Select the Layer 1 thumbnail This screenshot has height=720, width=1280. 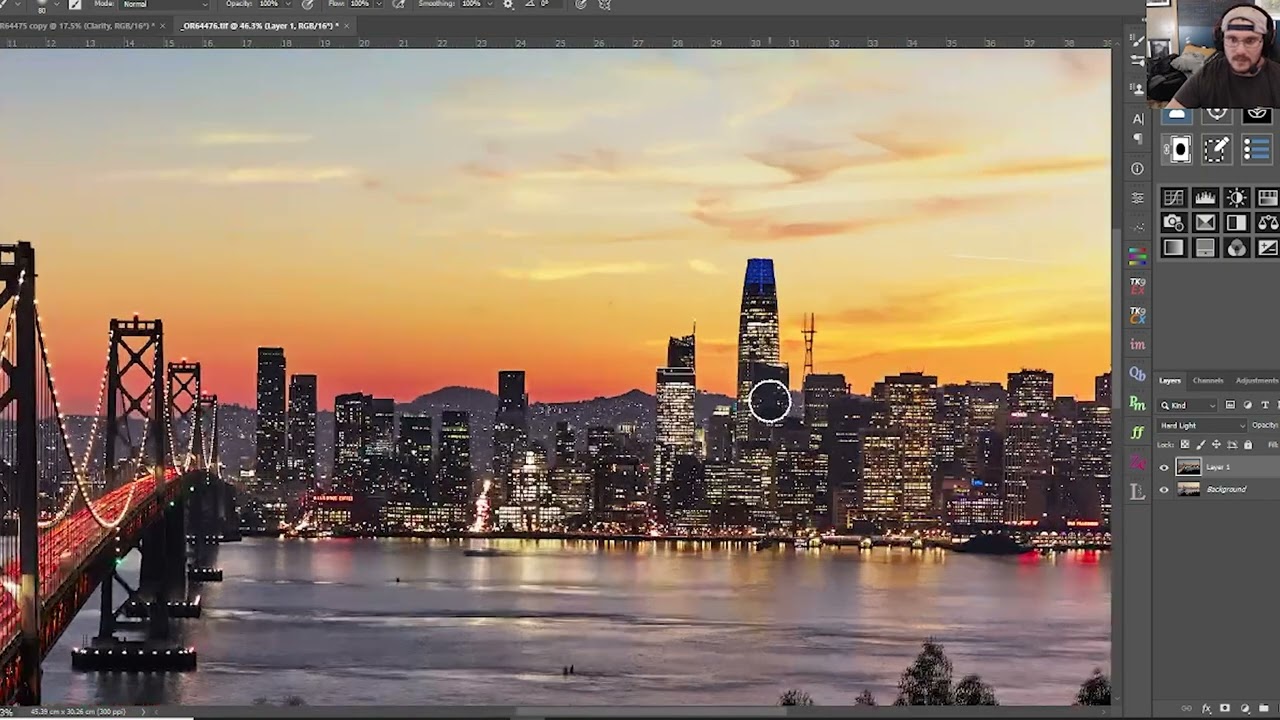(1188, 467)
